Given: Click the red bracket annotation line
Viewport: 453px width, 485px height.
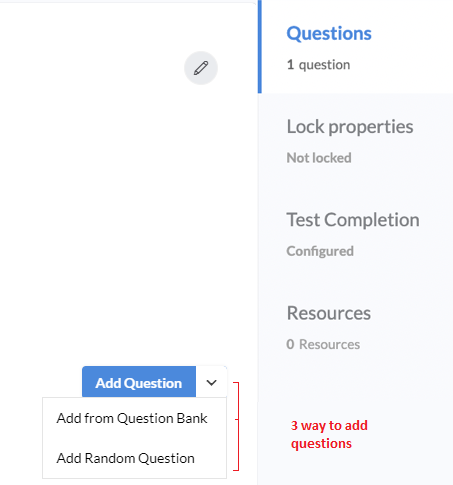Looking at the screenshot, I should pyautogui.click(x=236, y=426).
